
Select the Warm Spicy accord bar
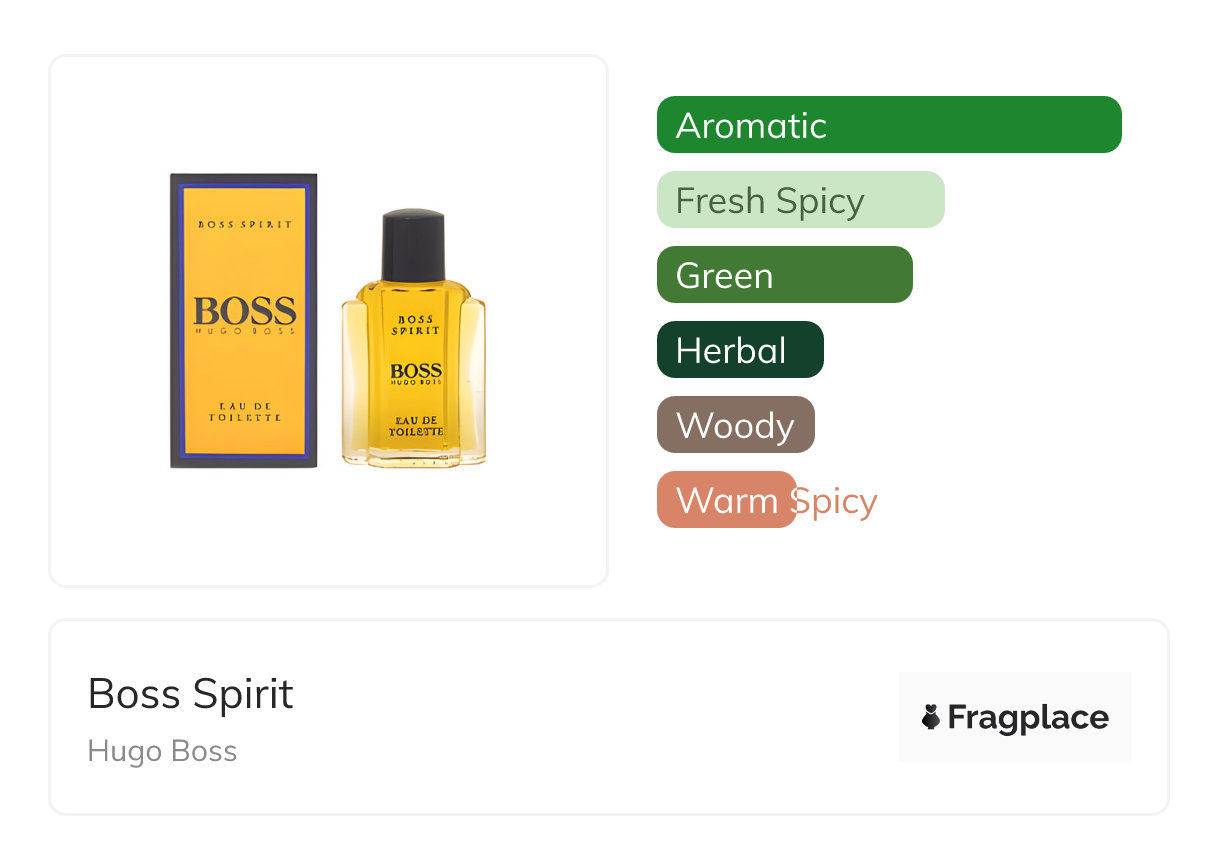[x=725, y=500]
